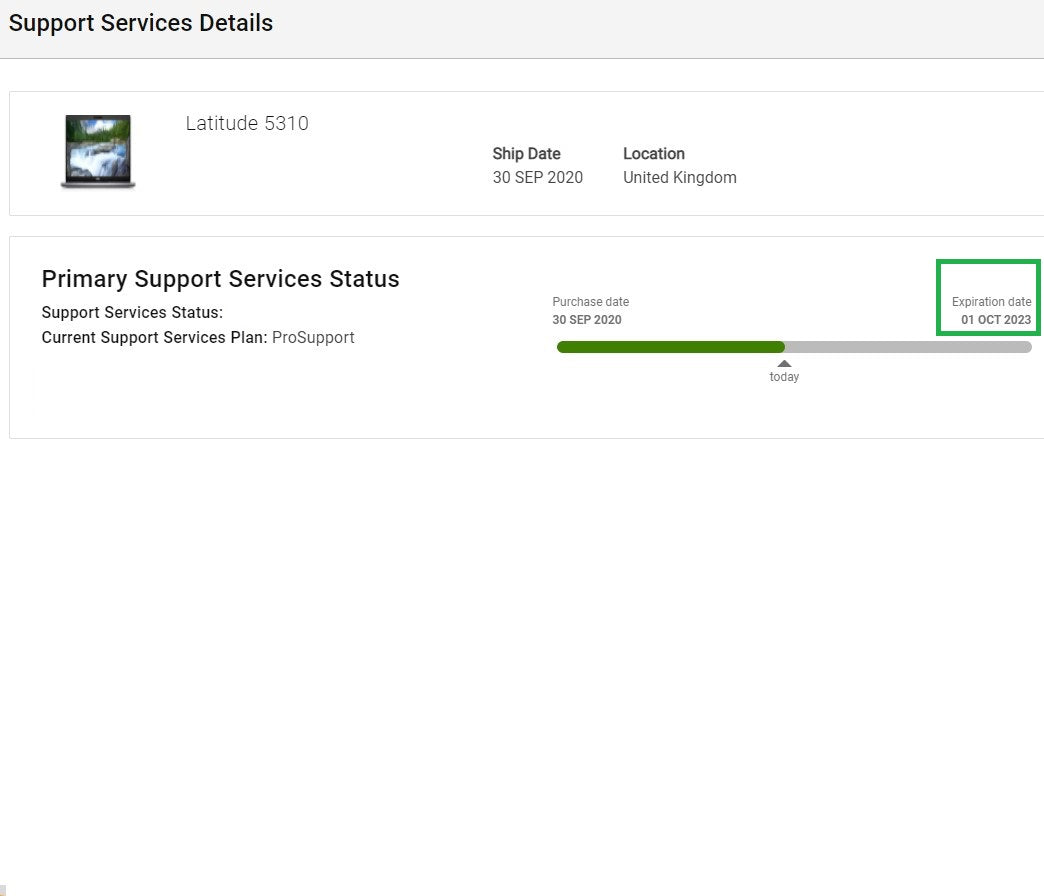Click the green elapsed portion of support bar
The width and height of the screenshot is (1044, 896).
(670, 347)
